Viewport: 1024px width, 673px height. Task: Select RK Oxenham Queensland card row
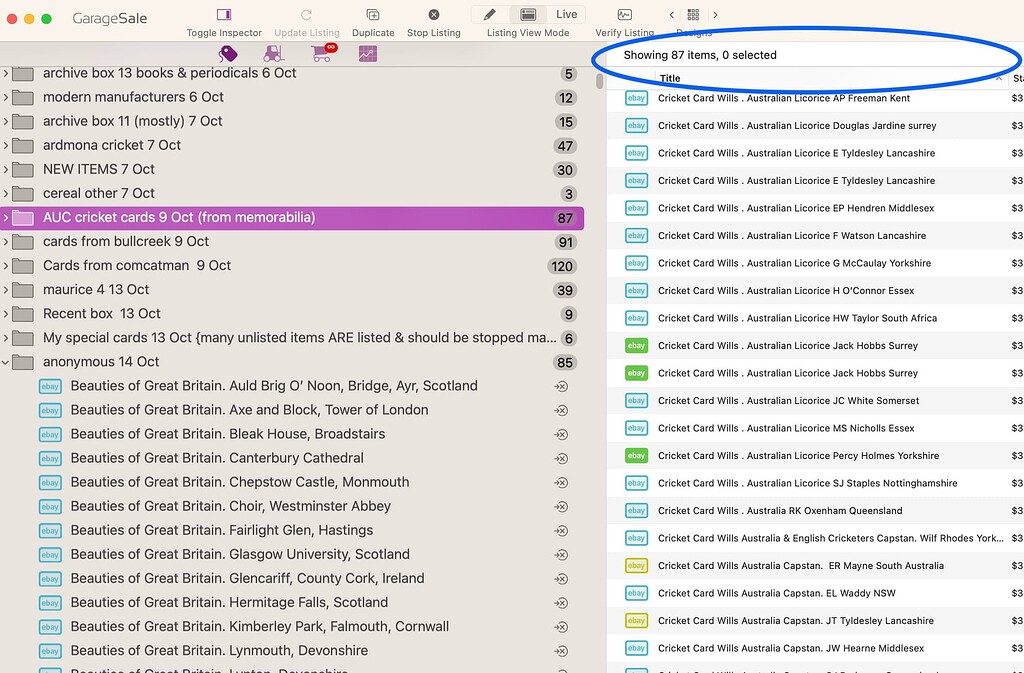point(815,510)
